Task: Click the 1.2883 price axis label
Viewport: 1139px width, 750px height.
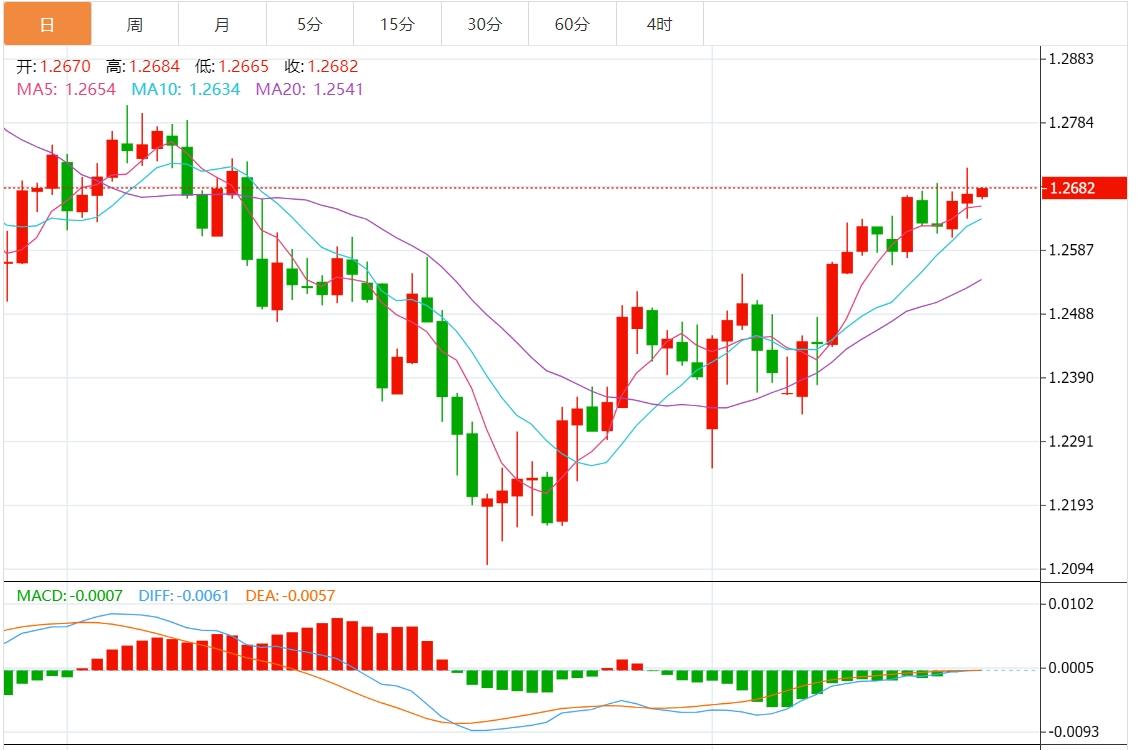Action: pyautogui.click(x=1070, y=59)
